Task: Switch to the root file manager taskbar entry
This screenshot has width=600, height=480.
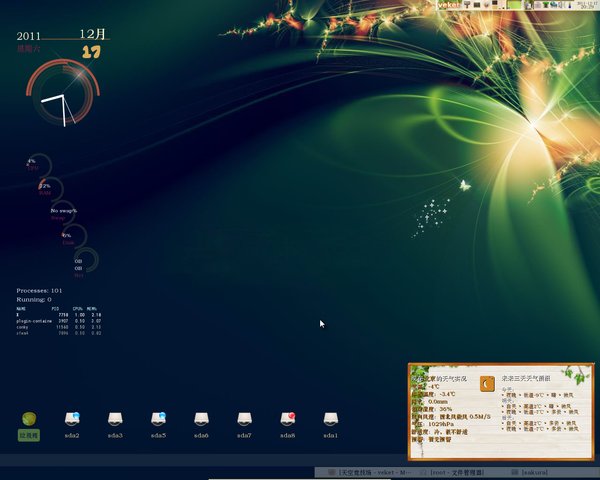Action: click(x=458, y=471)
